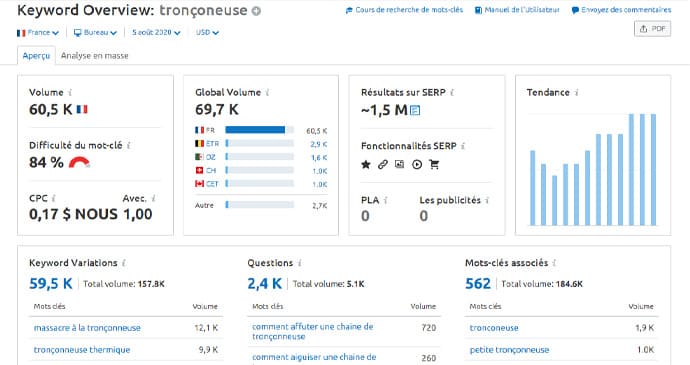The width and height of the screenshot is (690, 365).
Task: Click the info icon next to Difficulté du mot-clé
Action: pos(128,145)
